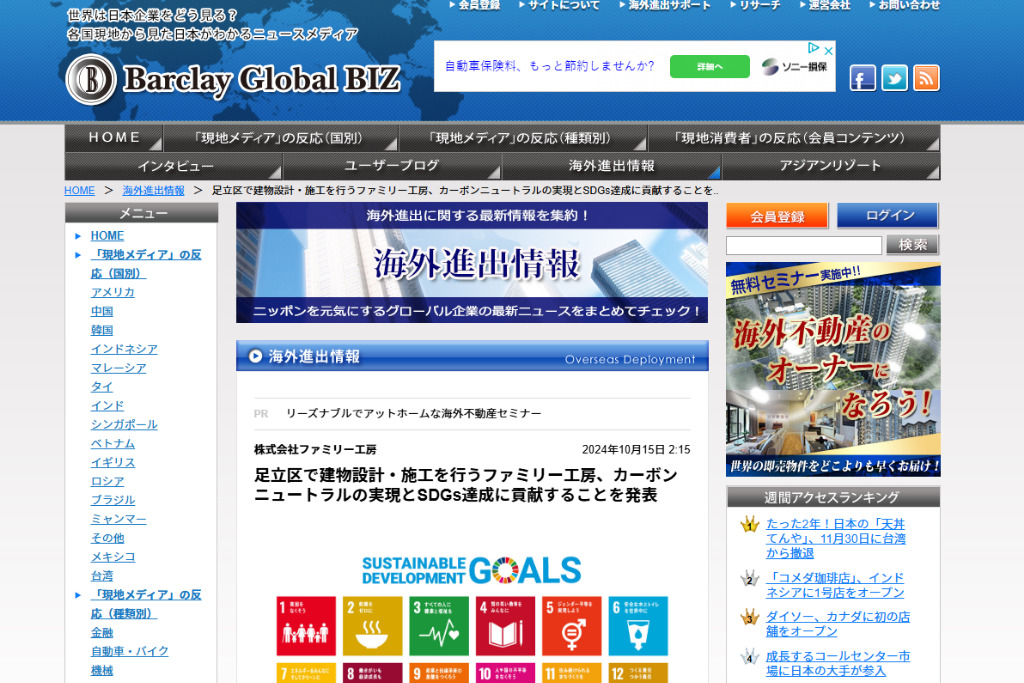Open the overseas real estate seminar banner
Image resolution: width=1024 pixels, height=683 pixels.
click(832, 369)
